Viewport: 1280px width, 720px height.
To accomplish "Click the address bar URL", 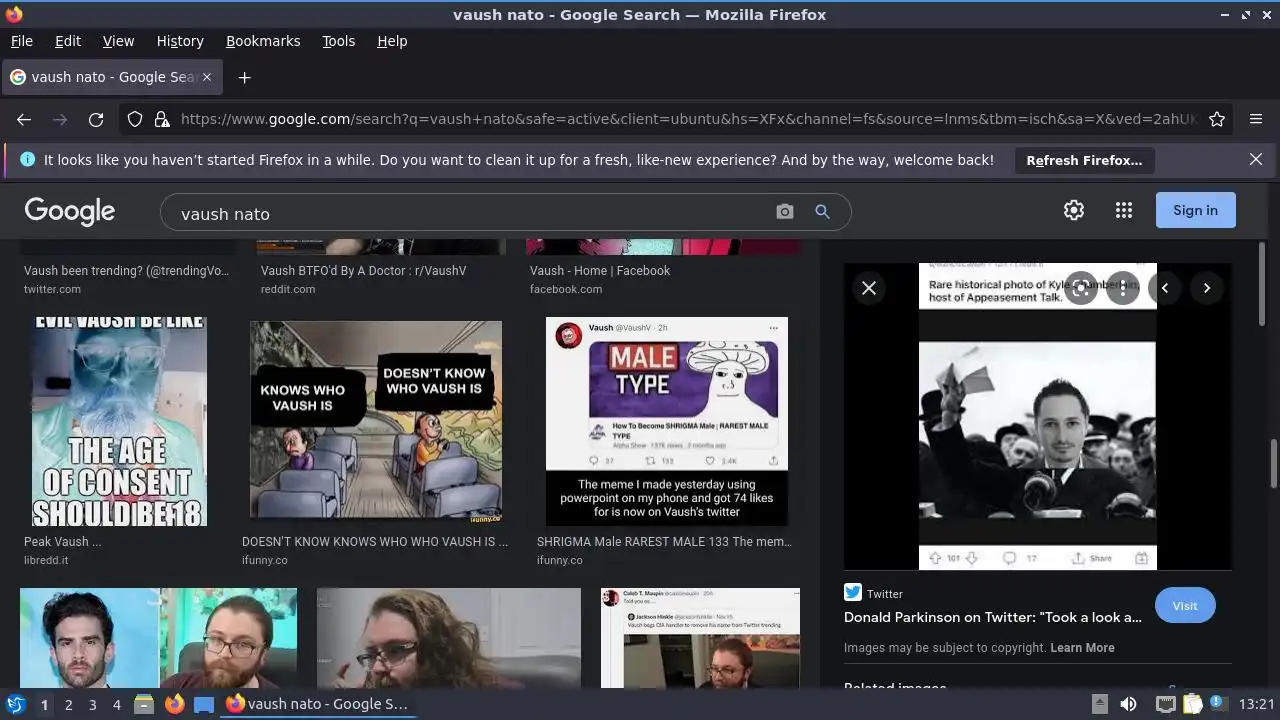I will tap(688, 119).
